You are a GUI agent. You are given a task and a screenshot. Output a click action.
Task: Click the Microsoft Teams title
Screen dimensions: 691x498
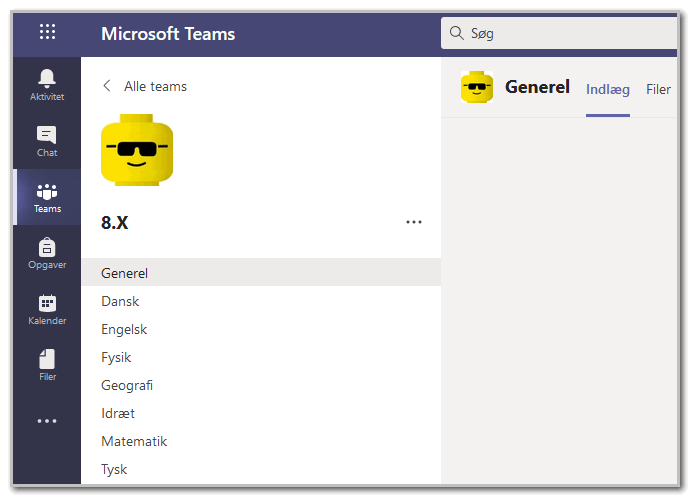[x=168, y=34]
